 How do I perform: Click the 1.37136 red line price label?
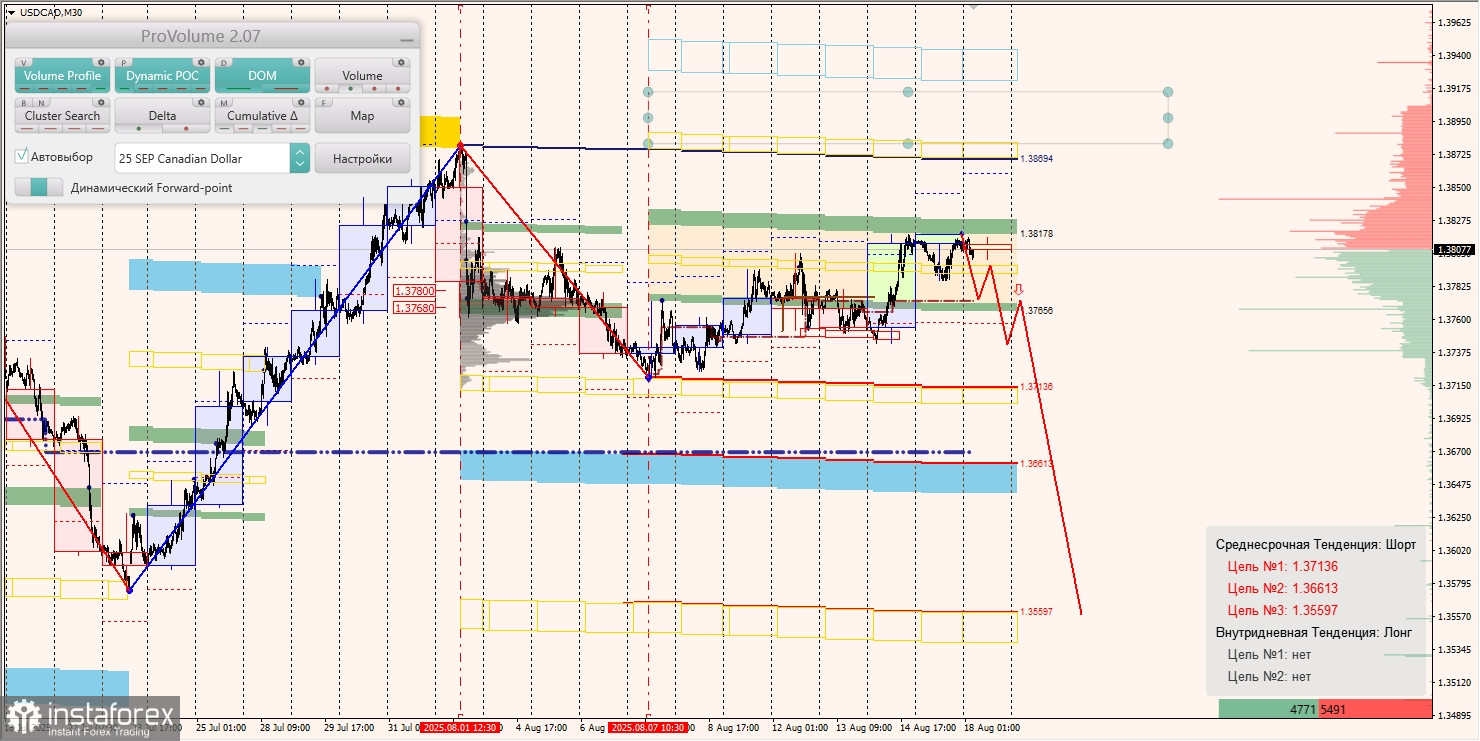[1036, 386]
